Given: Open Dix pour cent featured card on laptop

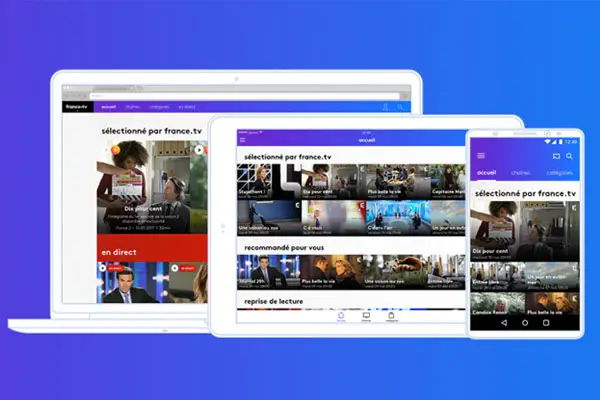Looking at the screenshot, I should coord(143,187).
